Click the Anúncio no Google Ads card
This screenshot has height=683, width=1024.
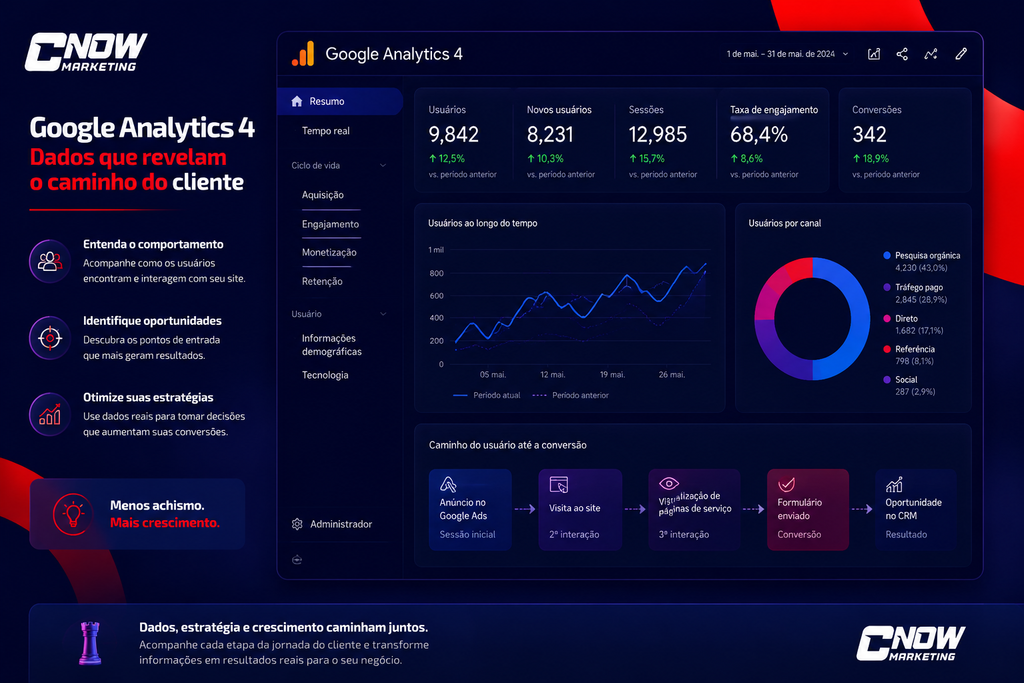click(x=470, y=509)
